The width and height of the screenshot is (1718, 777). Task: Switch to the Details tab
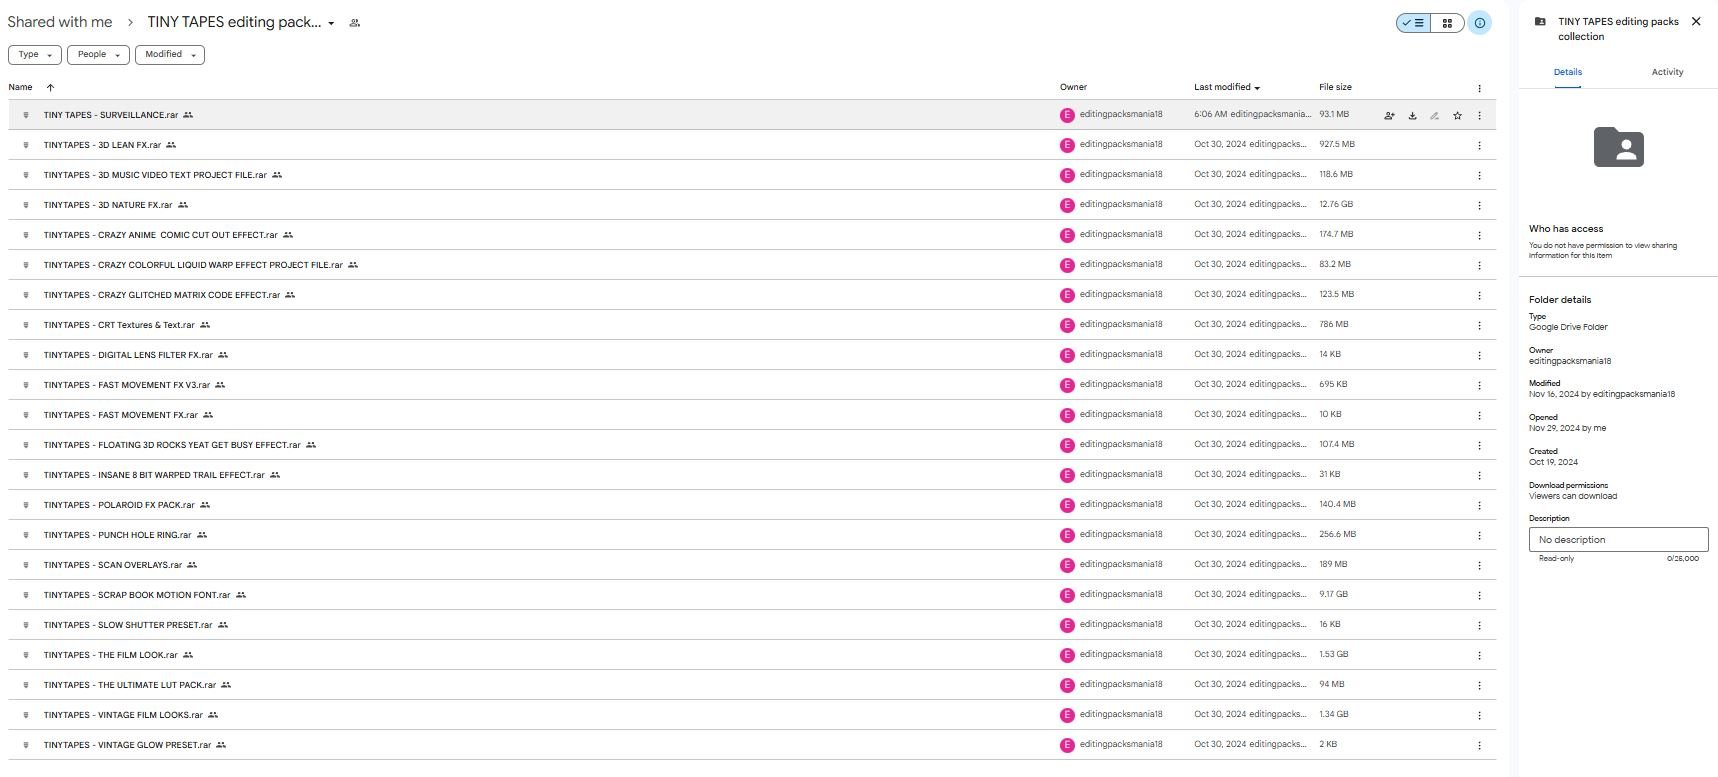click(x=1567, y=72)
